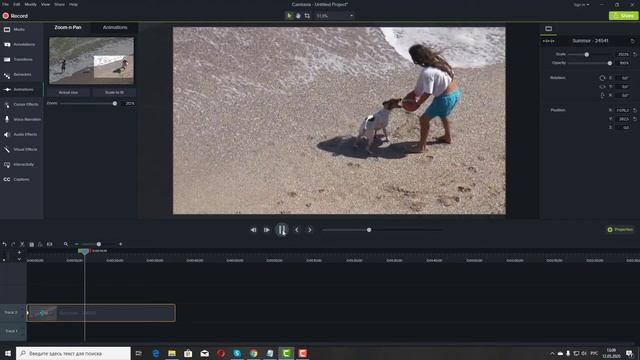The image size is (640, 360).
Task: Click the green Share button
Action: (x=623, y=16)
